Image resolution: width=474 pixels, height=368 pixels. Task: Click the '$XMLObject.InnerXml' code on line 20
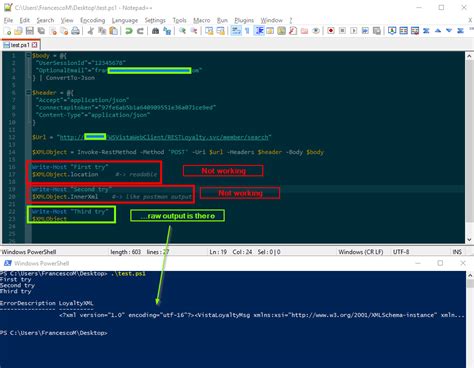click(x=65, y=197)
